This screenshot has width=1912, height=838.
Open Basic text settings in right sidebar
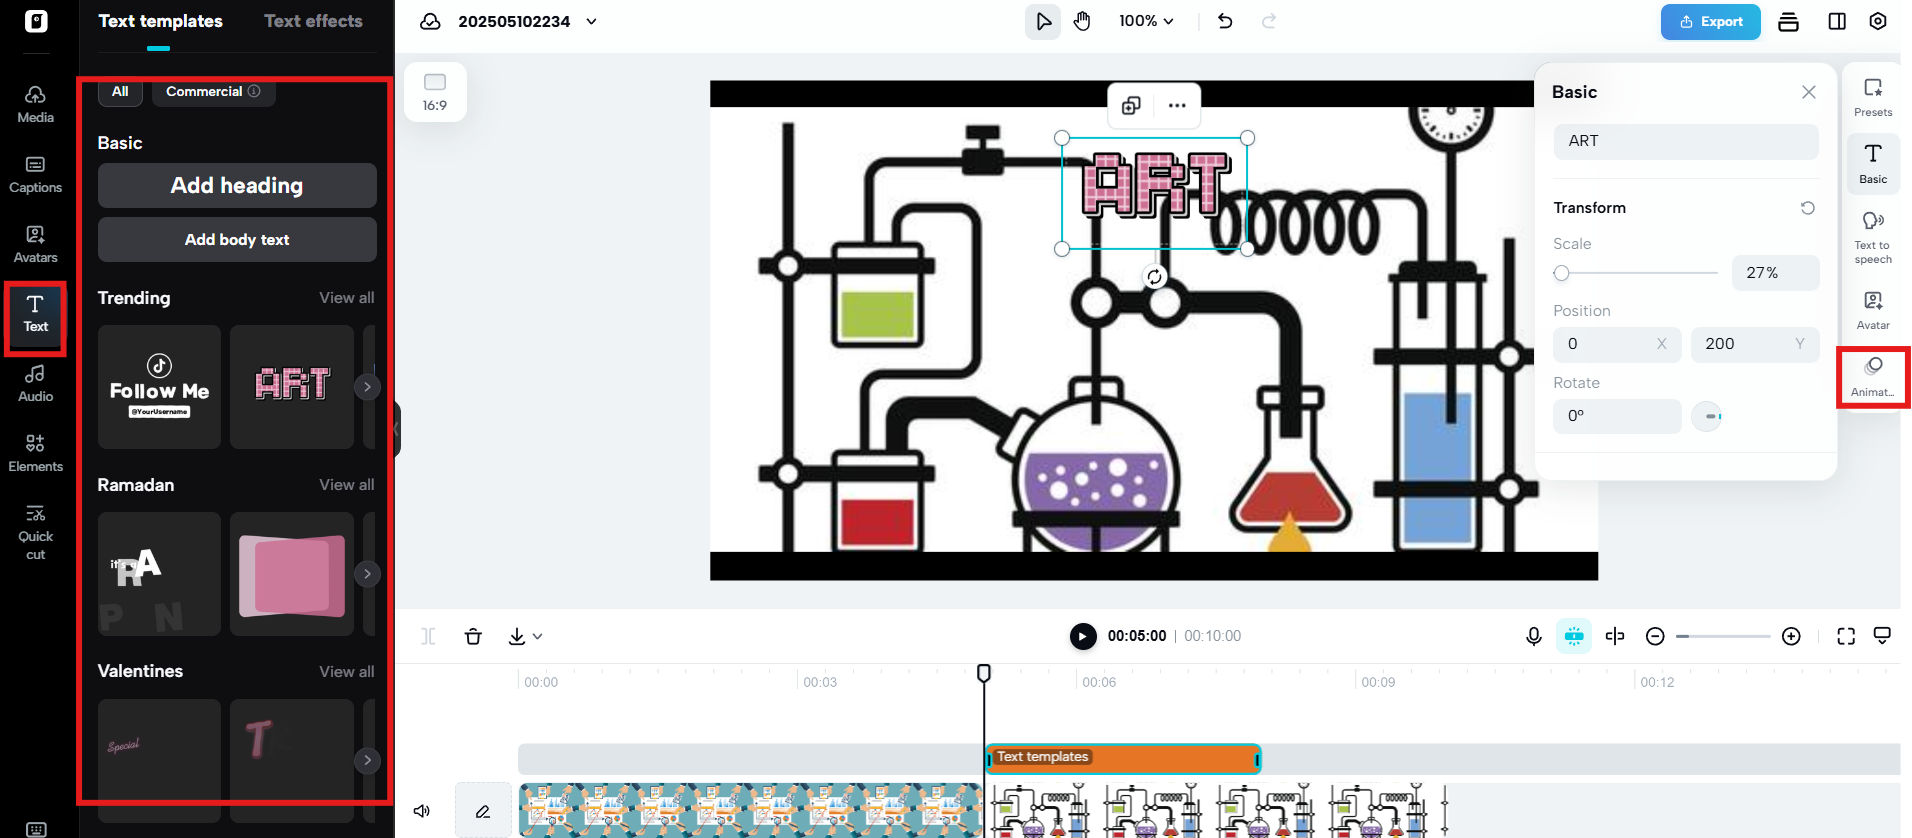[x=1873, y=164]
